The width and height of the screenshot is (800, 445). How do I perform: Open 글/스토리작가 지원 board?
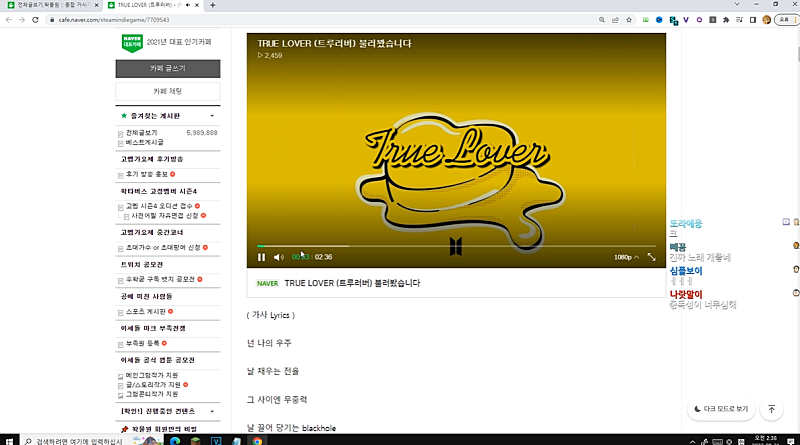[153, 385]
